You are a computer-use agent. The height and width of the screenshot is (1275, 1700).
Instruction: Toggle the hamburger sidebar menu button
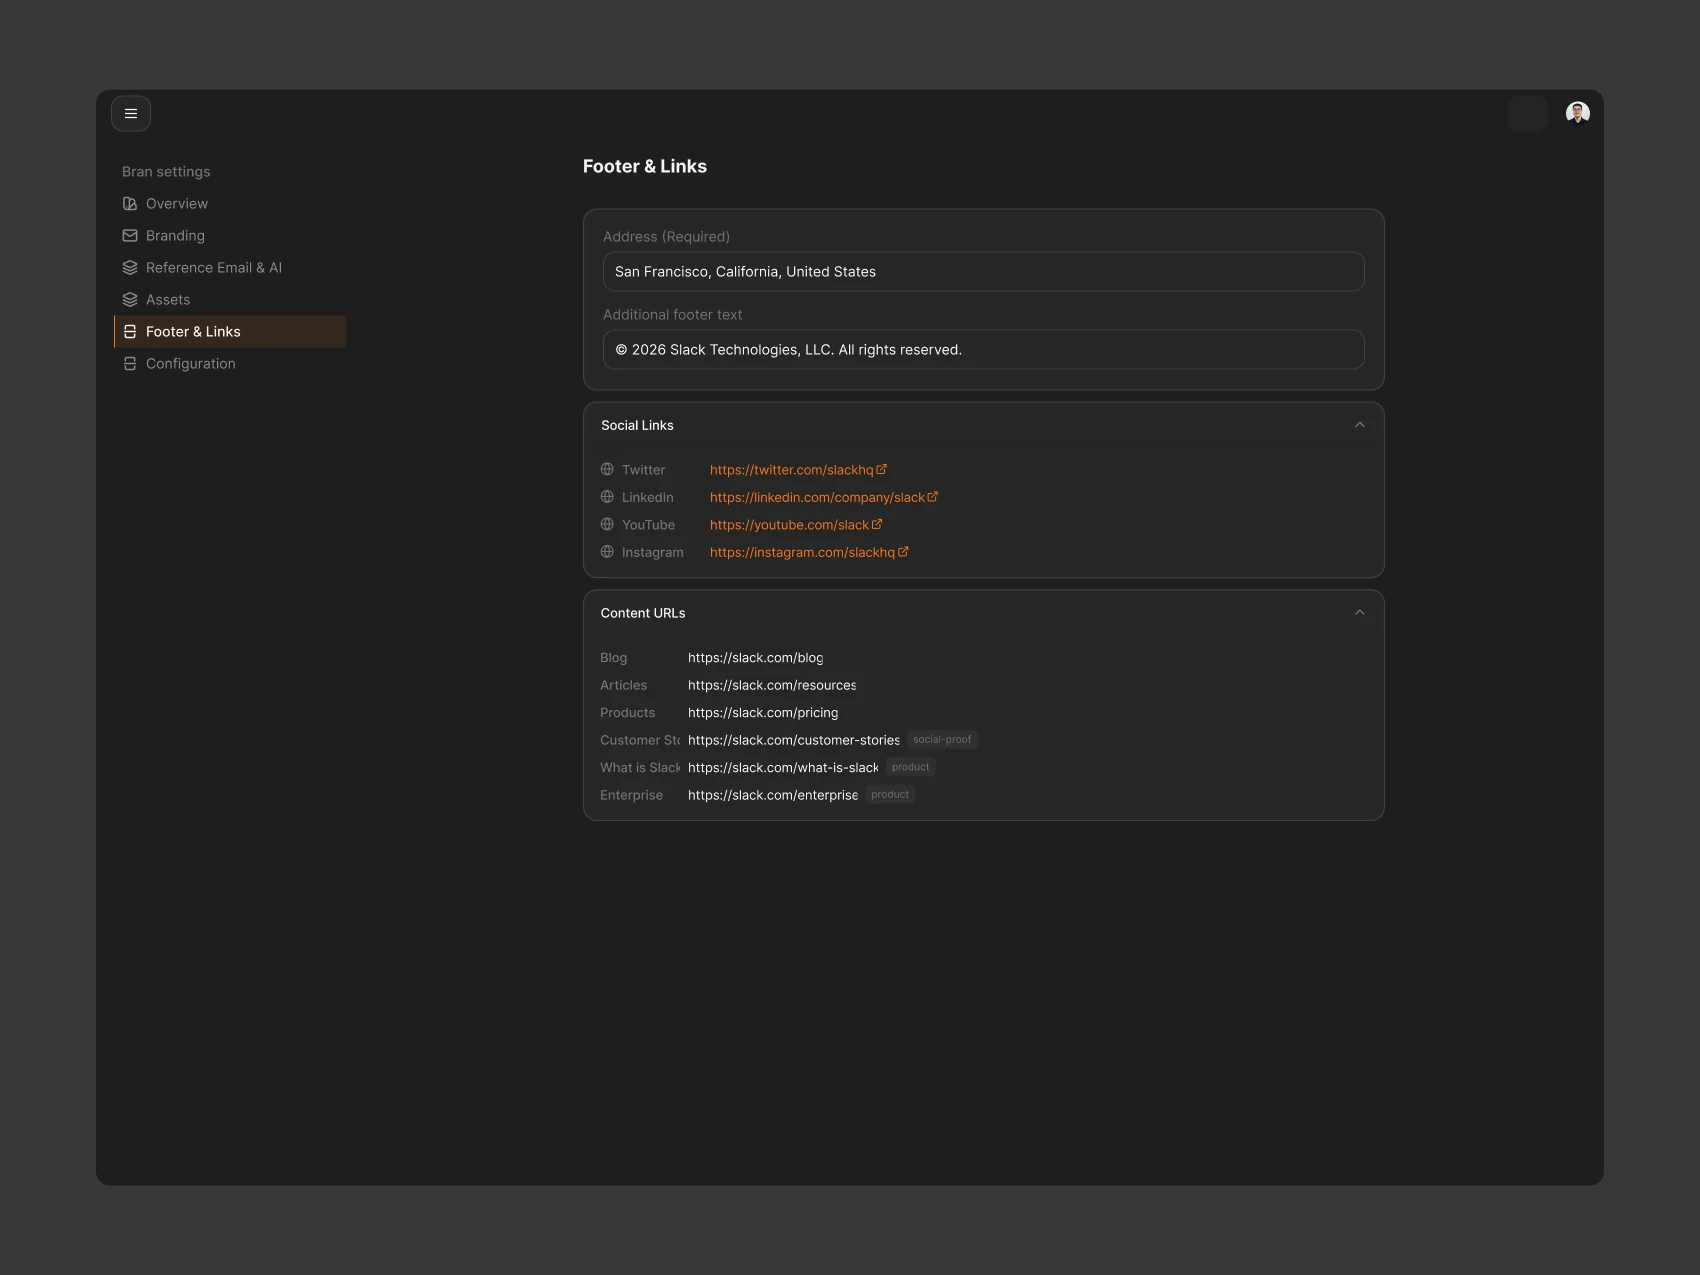coord(131,114)
